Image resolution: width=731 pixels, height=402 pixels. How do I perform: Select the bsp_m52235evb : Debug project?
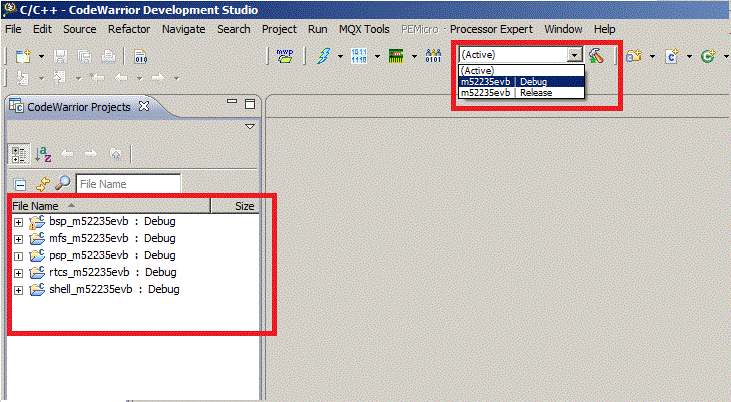tap(112, 221)
